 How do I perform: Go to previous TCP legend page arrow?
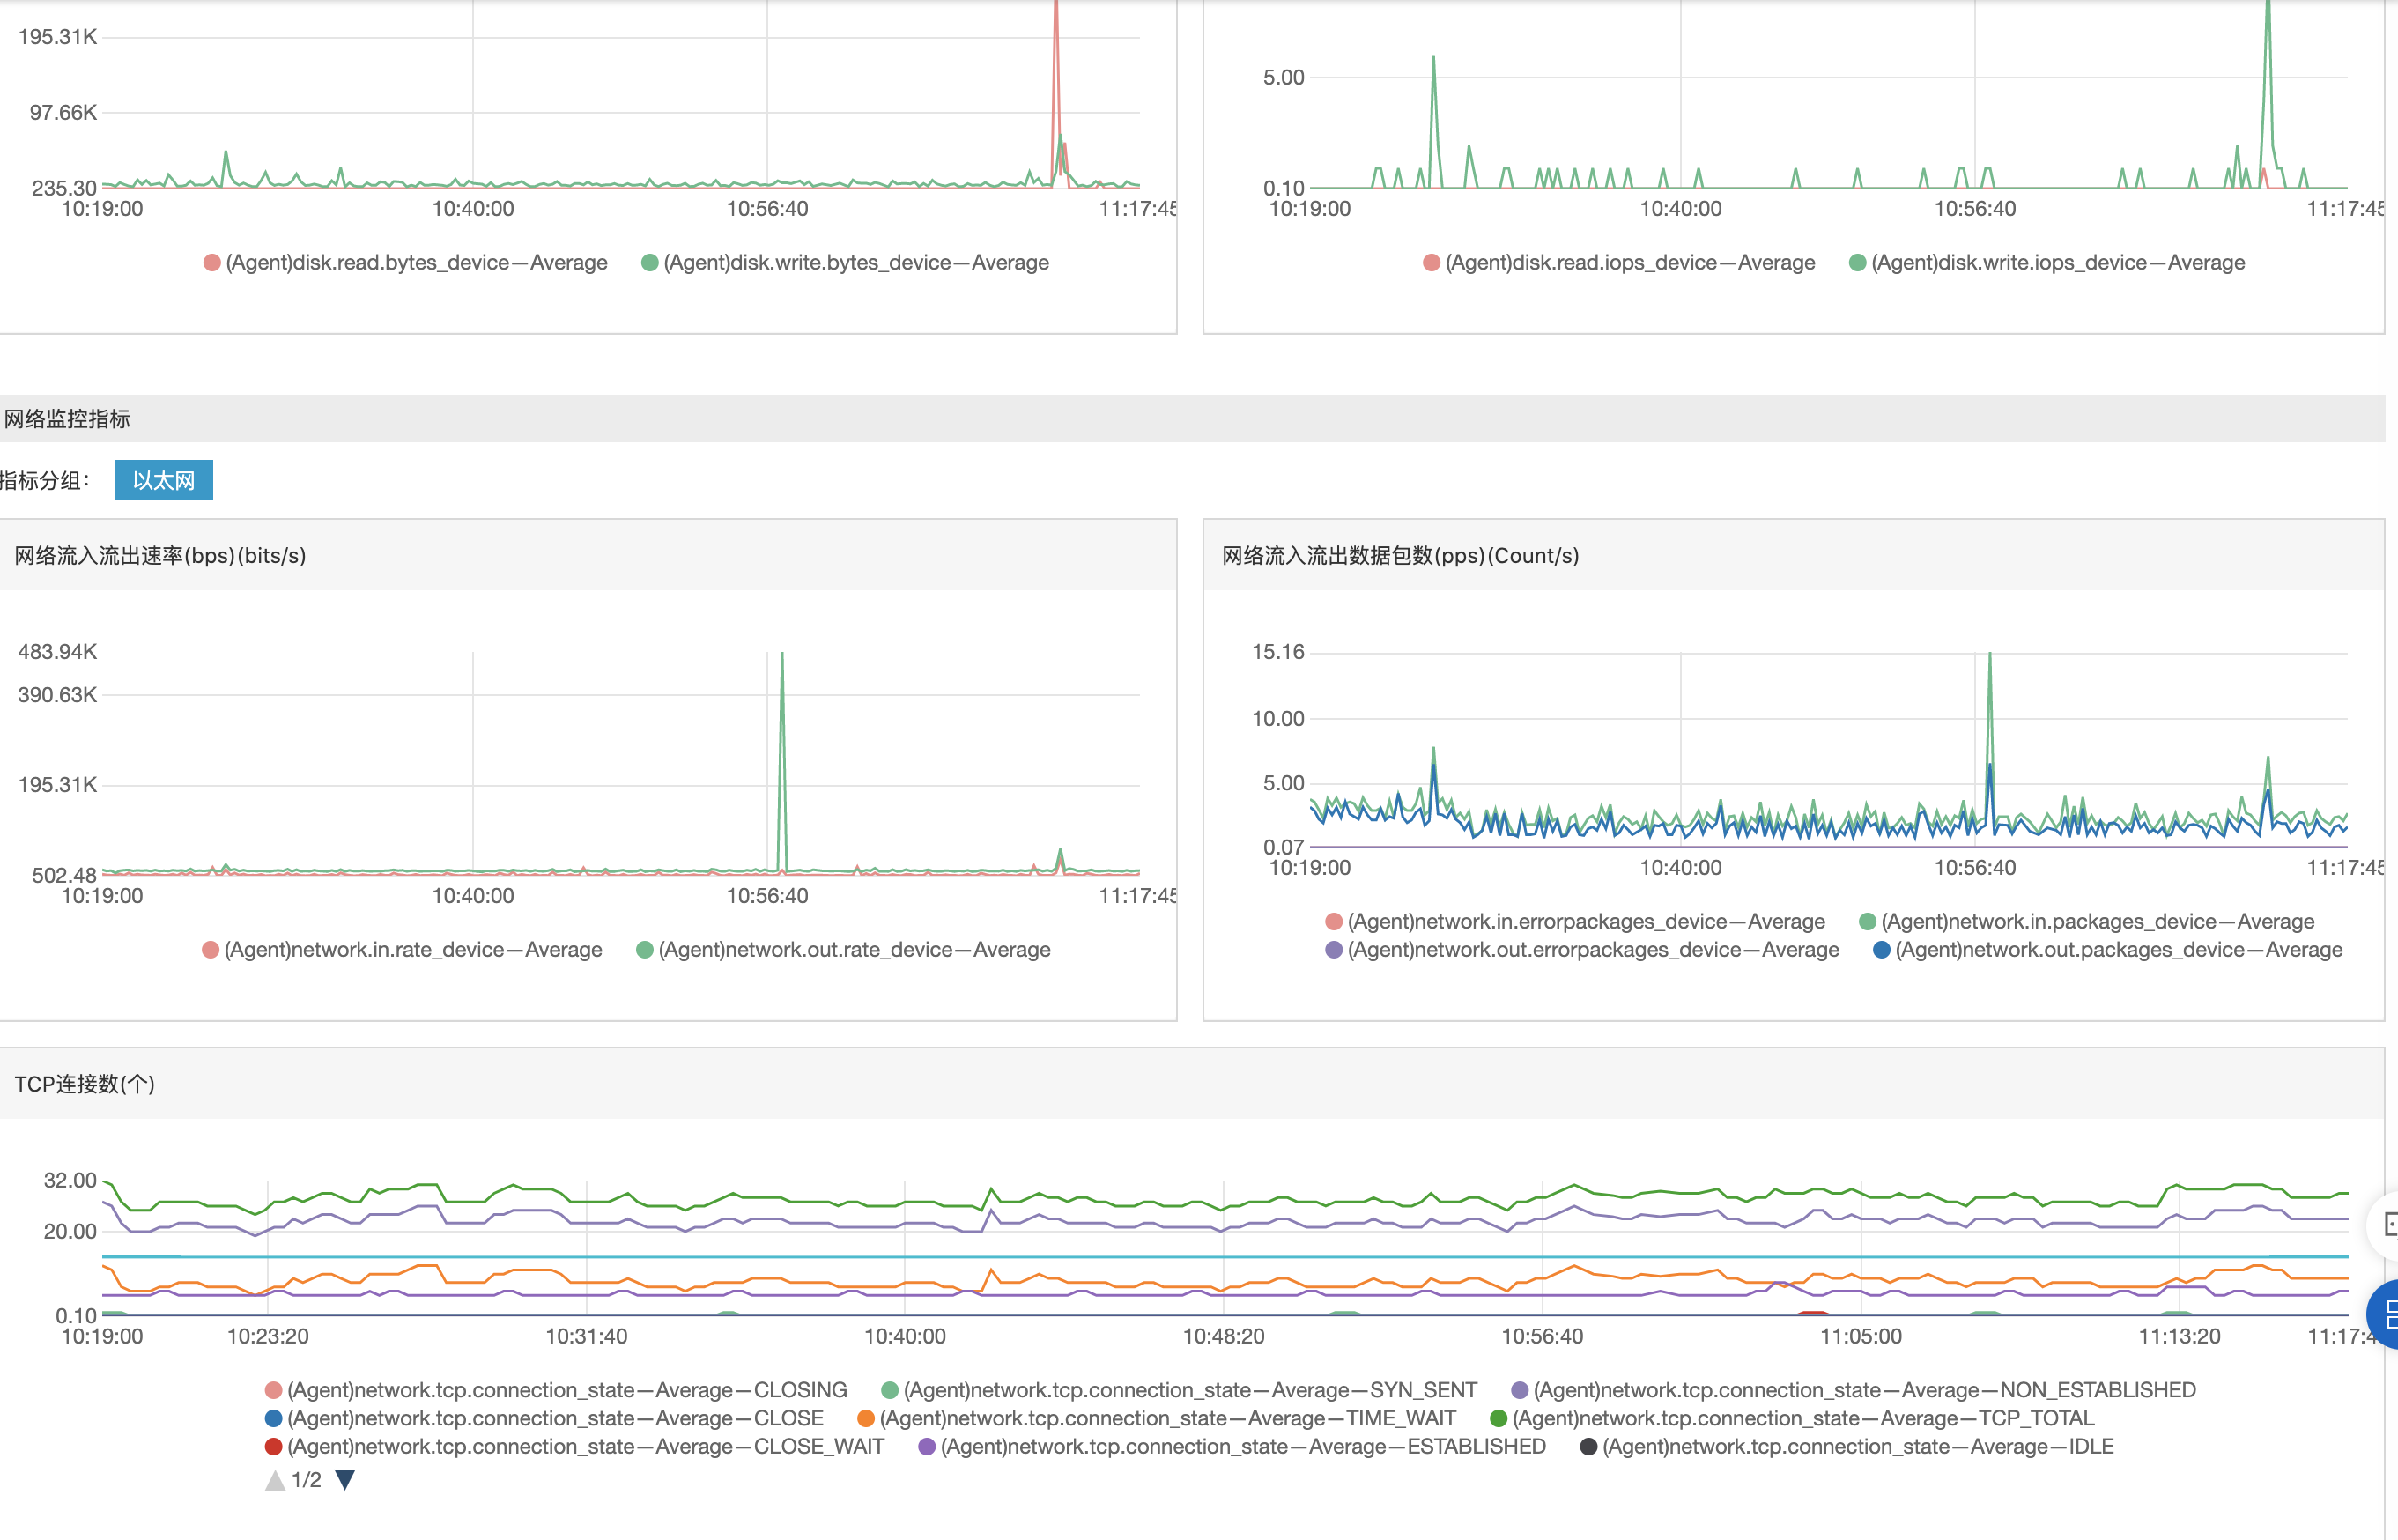275,1480
